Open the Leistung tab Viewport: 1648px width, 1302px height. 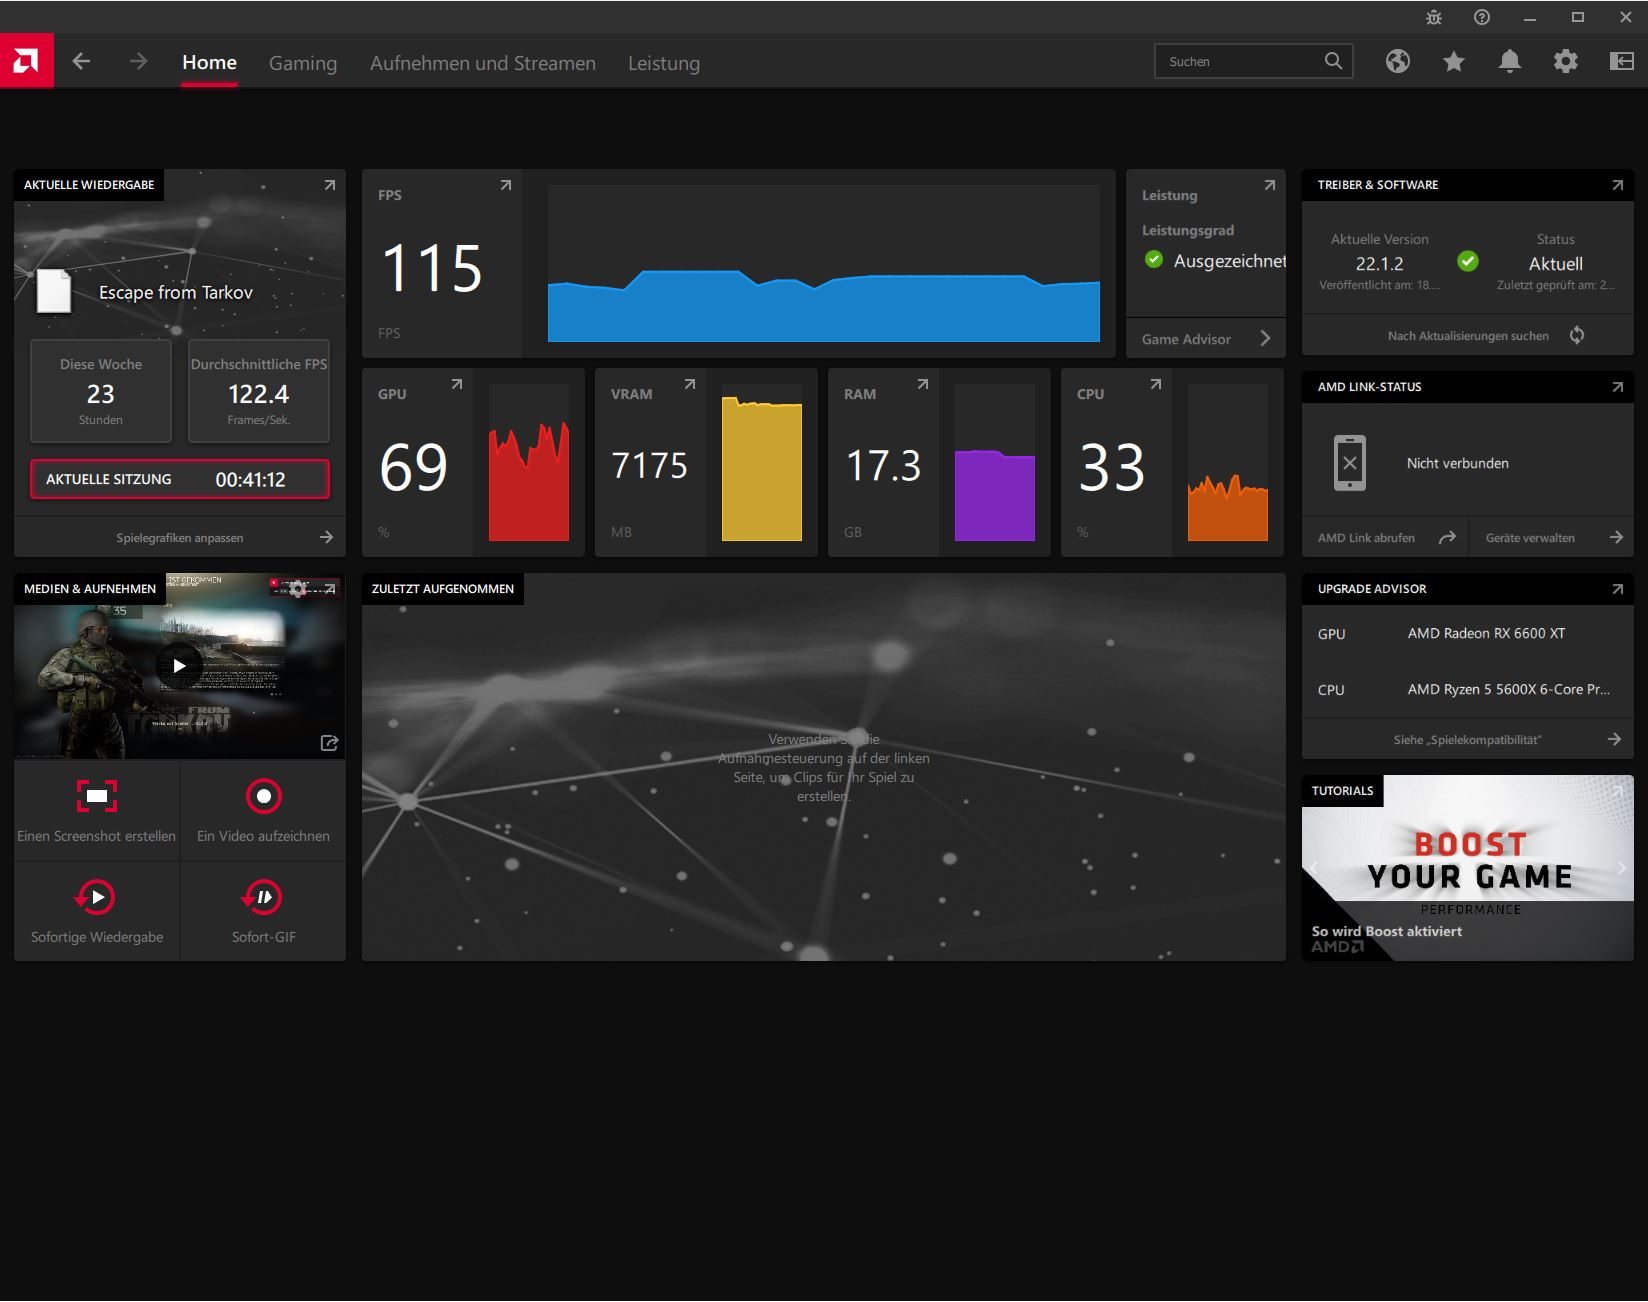(664, 63)
